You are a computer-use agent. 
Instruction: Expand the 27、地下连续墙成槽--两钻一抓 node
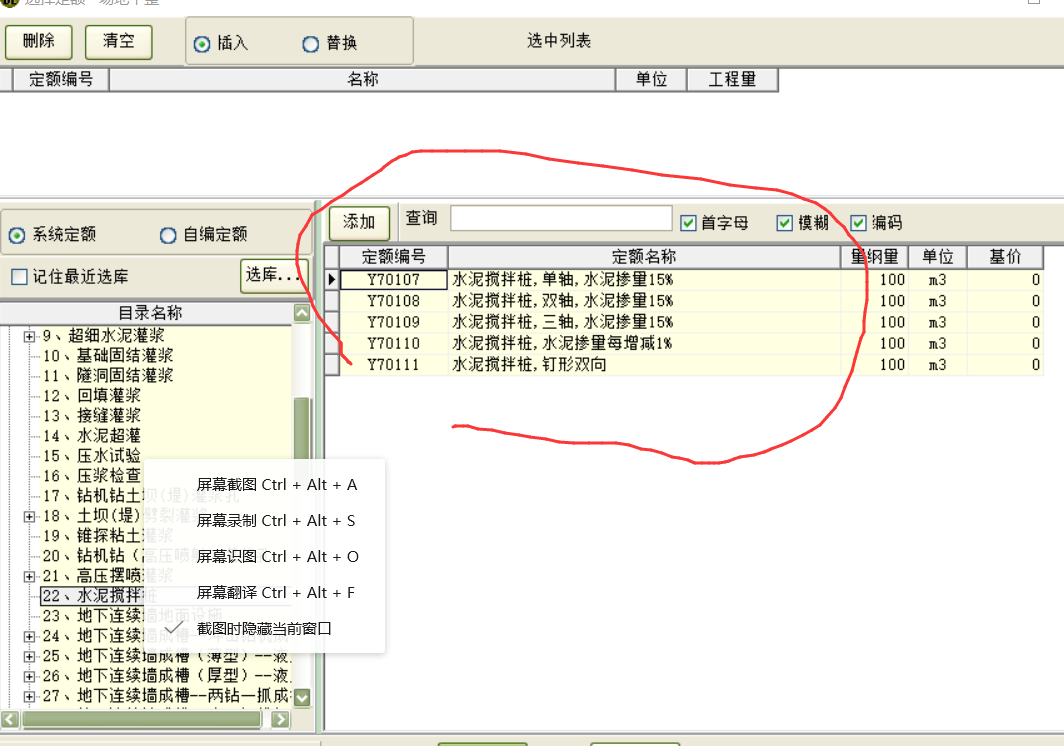tap(30, 696)
